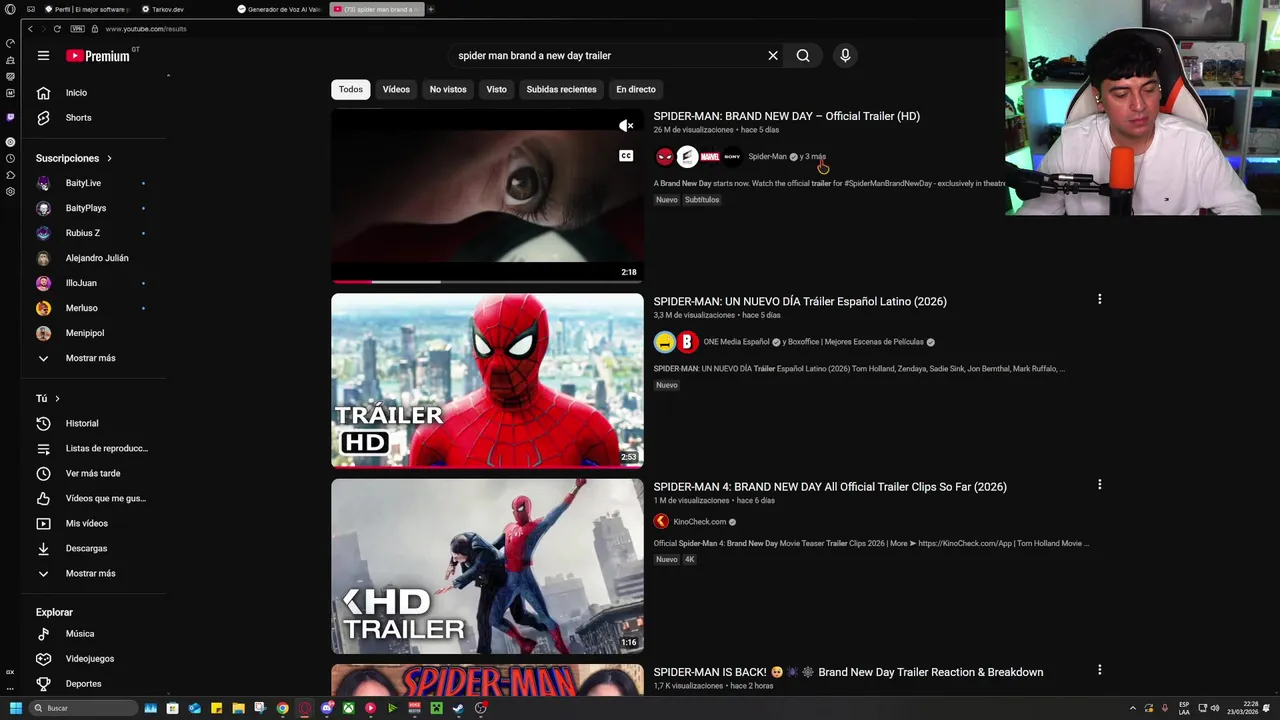This screenshot has height=720, width=1280.
Task: Expand the Tú section chevron
Action: pyautogui.click(x=57, y=399)
